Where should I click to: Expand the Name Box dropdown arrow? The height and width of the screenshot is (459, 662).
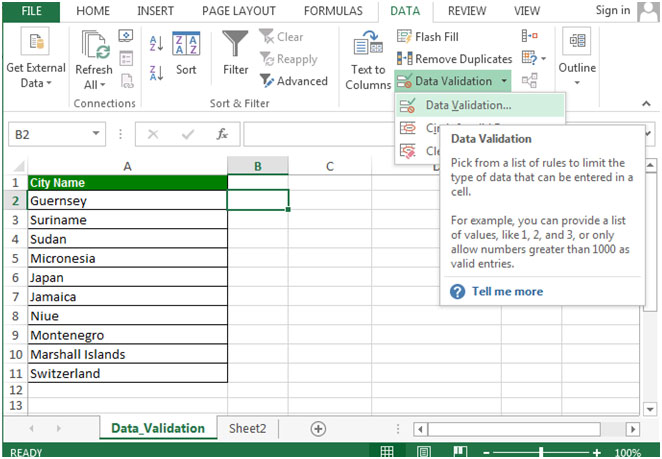96,134
